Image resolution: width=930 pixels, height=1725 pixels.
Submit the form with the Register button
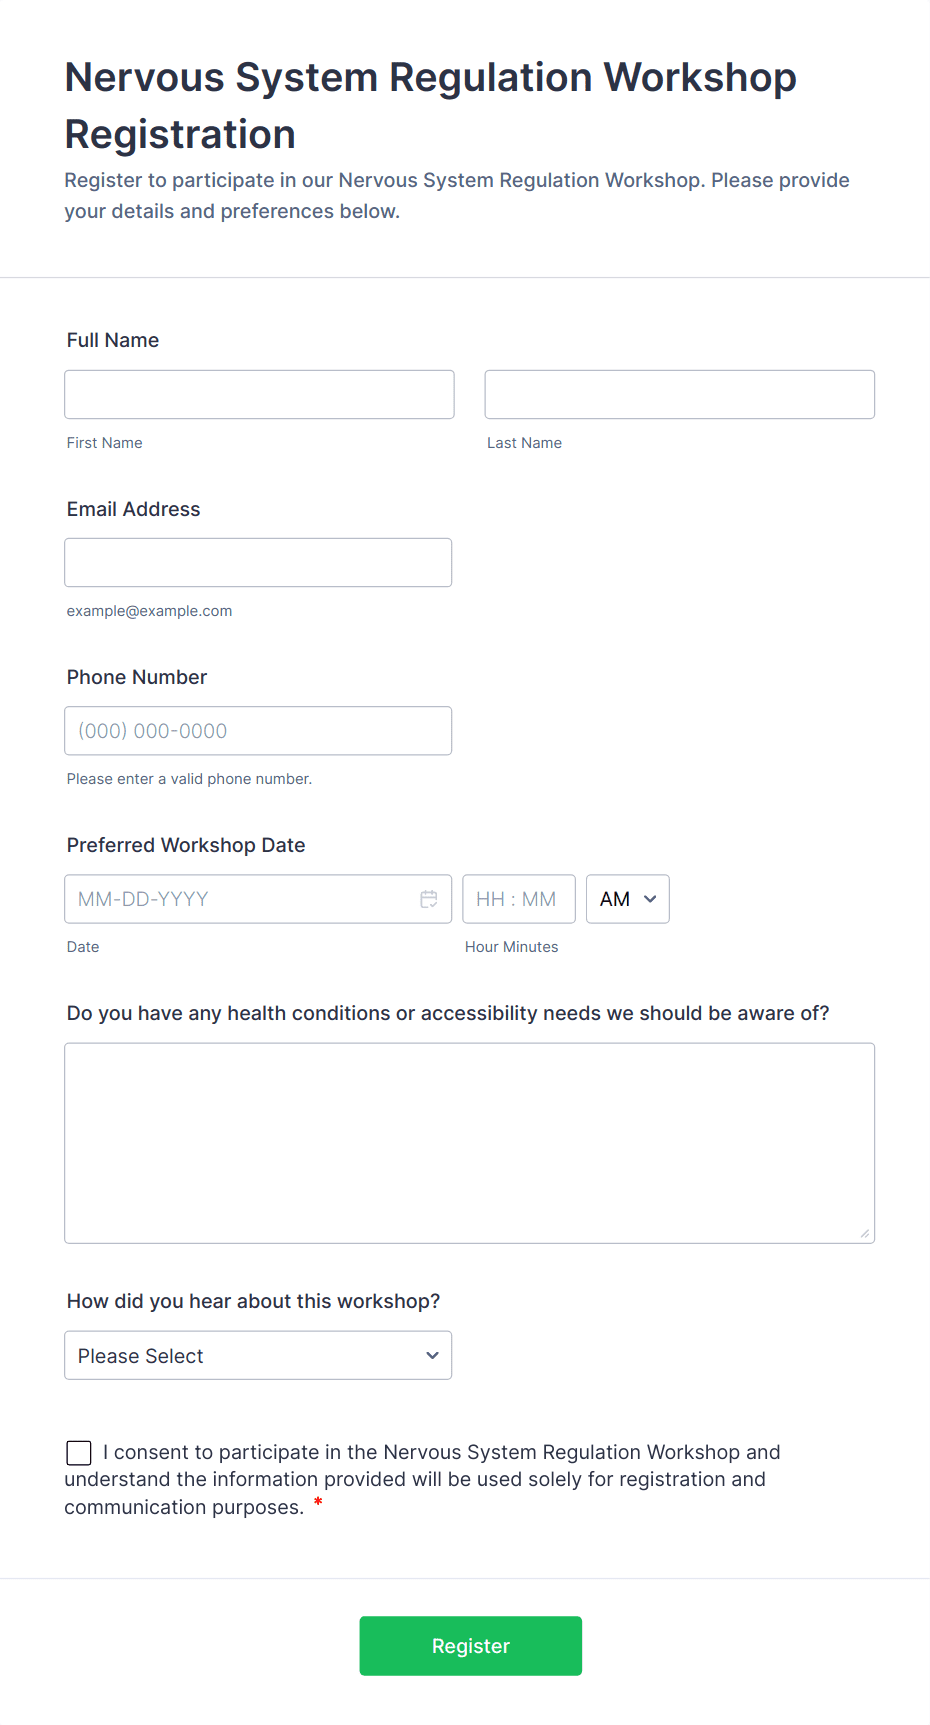tap(470, 1646)
